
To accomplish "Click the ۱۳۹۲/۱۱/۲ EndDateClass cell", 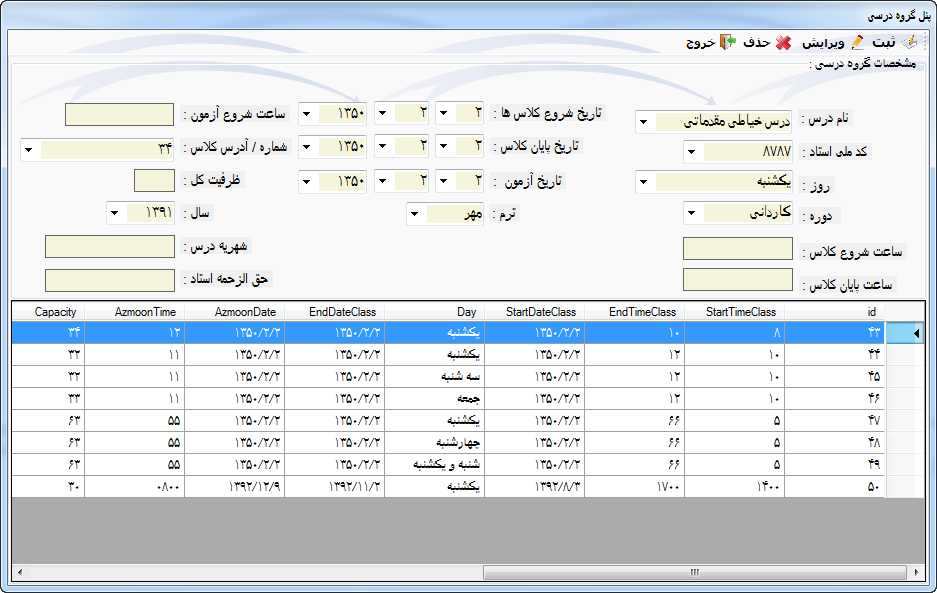I will (x=335, y=487).
